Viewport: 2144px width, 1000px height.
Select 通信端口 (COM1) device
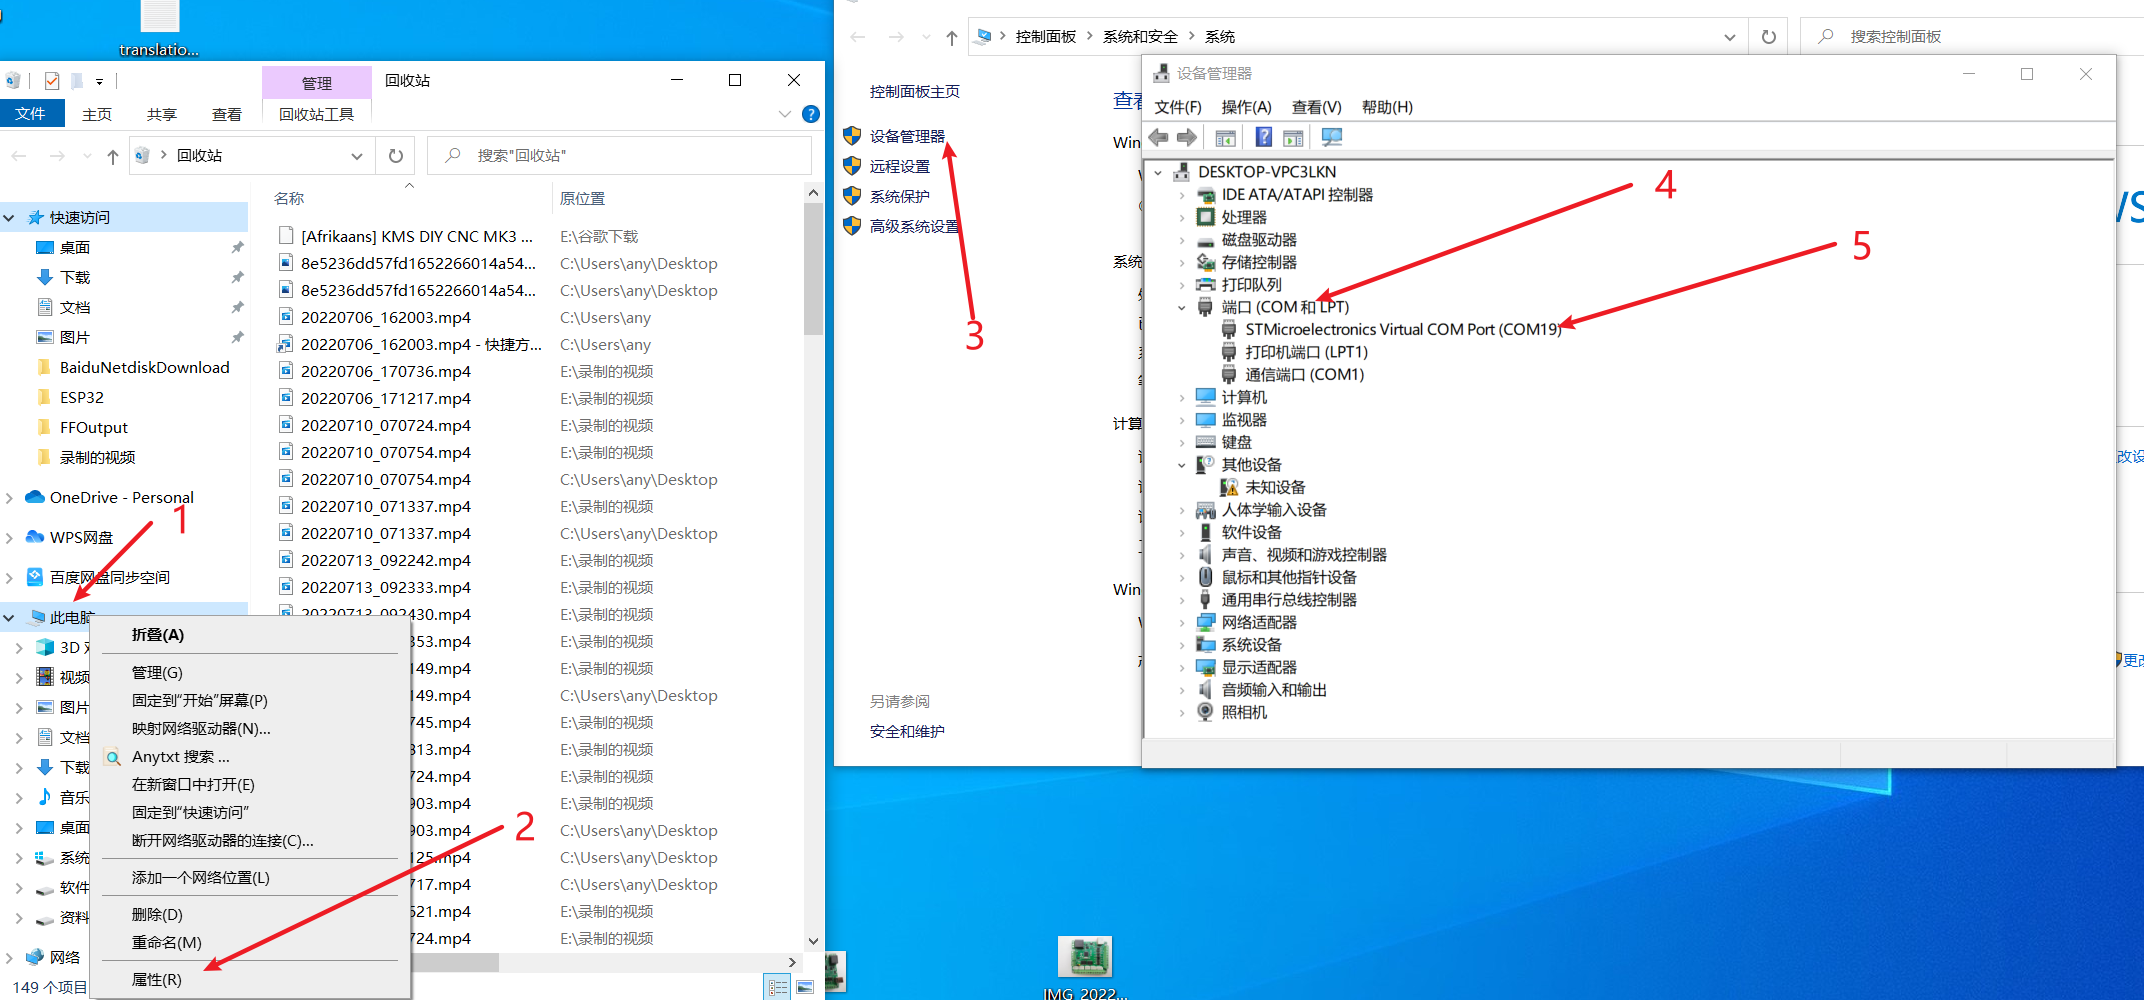pyautogui.click(x=1304, y=374)
